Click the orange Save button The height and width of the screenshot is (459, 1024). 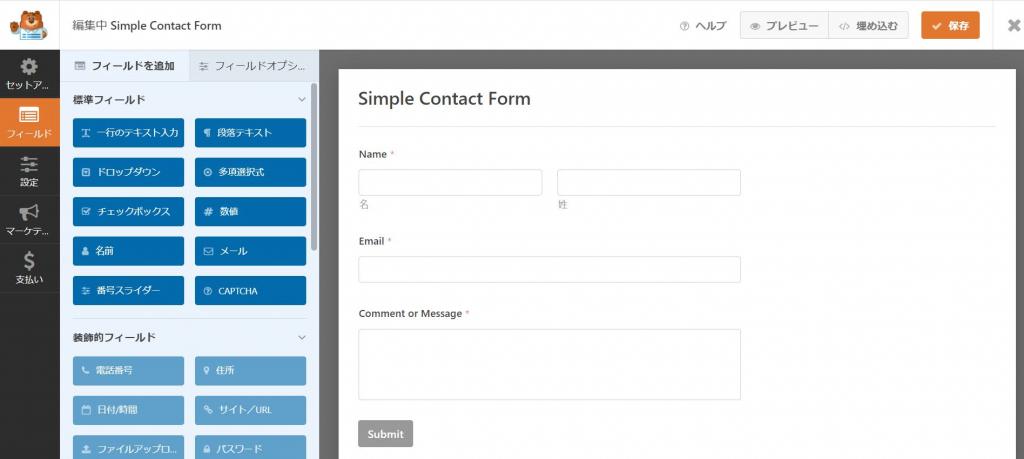950,25
